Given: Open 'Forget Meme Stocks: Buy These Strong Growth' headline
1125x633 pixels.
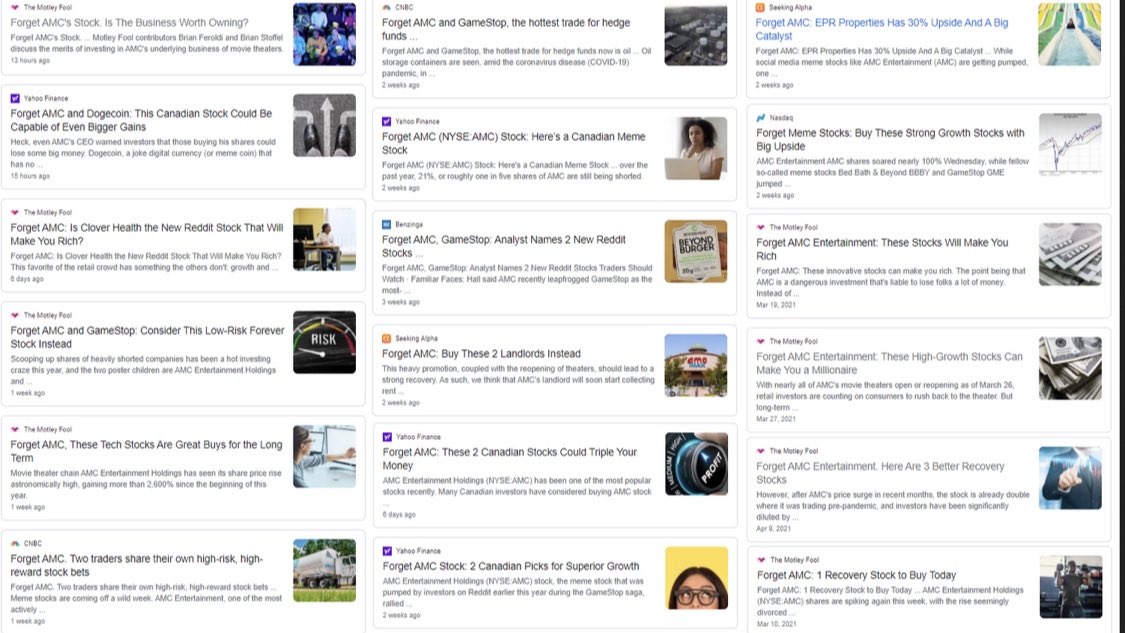Looking at the screenshot, I should (x=890, y=139).
